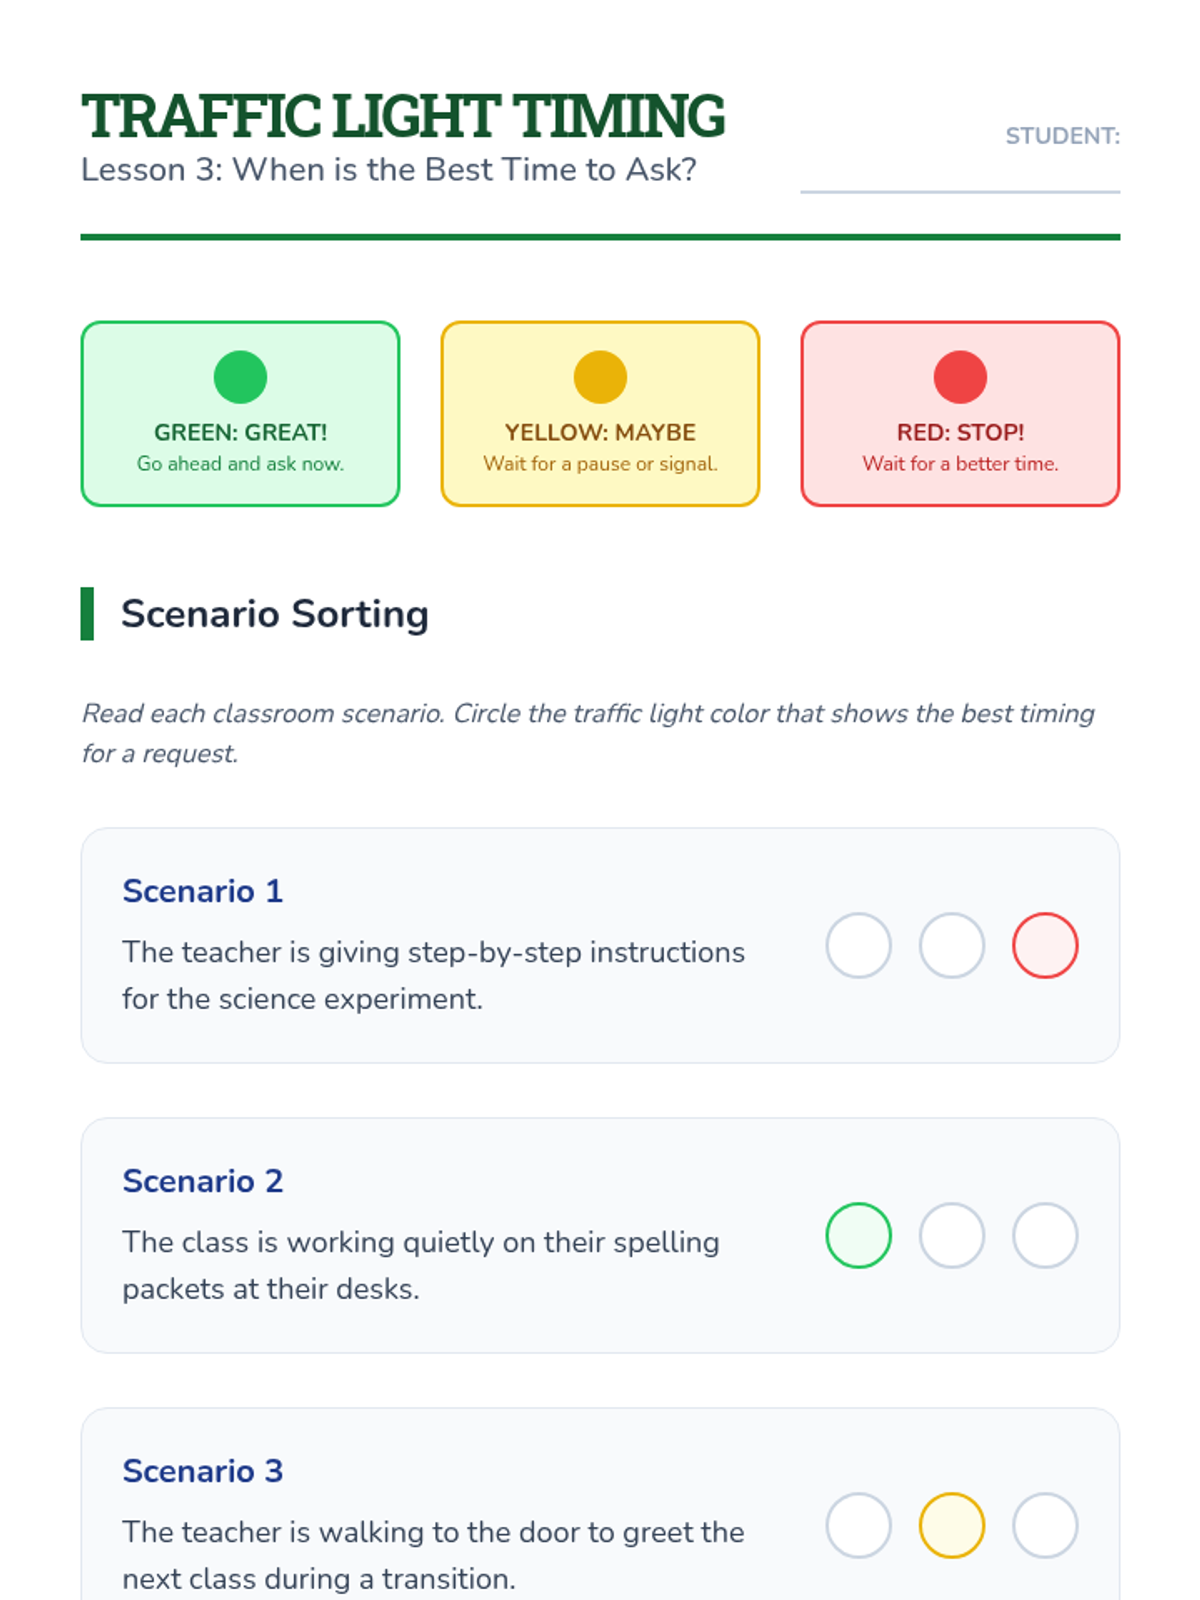Click the RED: STOP! card
Image resolution: width=1200 pixels, height=1600 pixels.
[x=960, y=413]
